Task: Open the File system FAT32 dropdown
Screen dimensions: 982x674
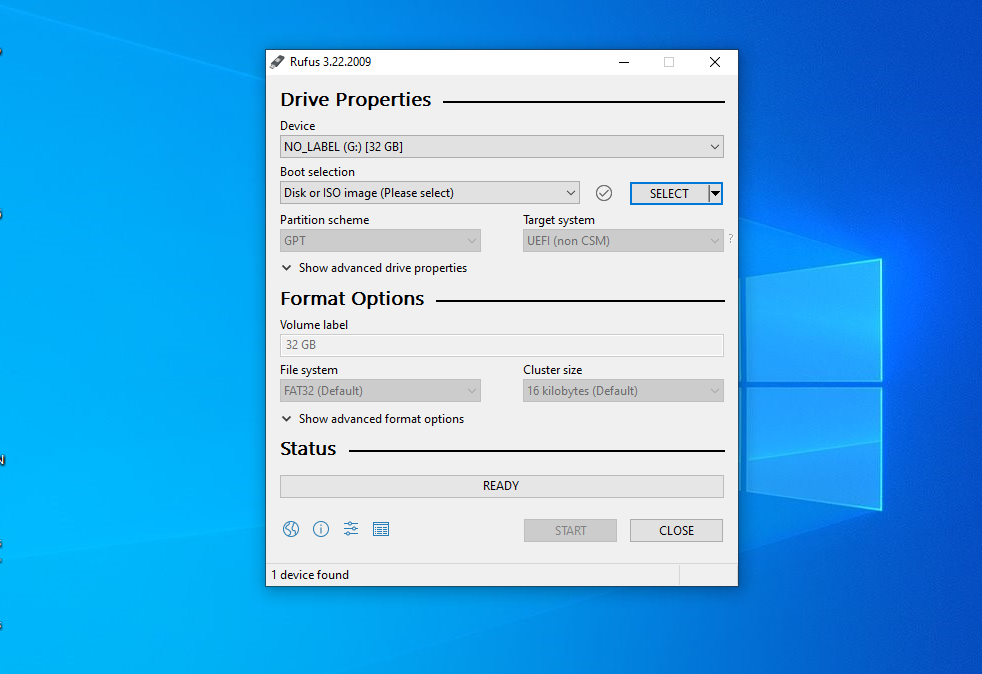Action: (380, 391)
